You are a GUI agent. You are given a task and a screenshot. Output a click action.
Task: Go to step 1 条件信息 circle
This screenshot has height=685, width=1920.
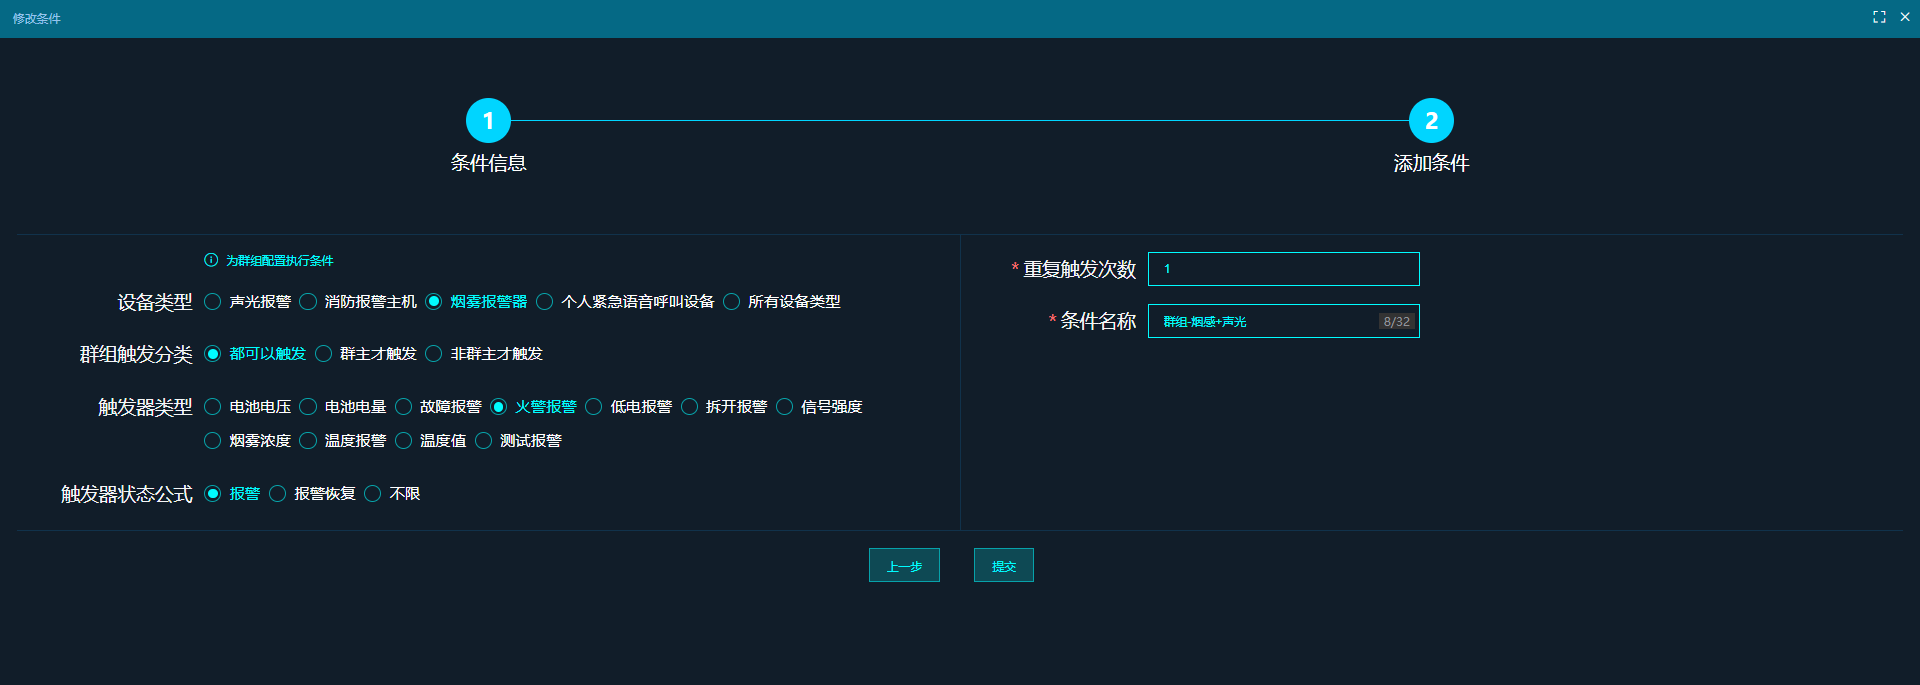pos(488,121)
